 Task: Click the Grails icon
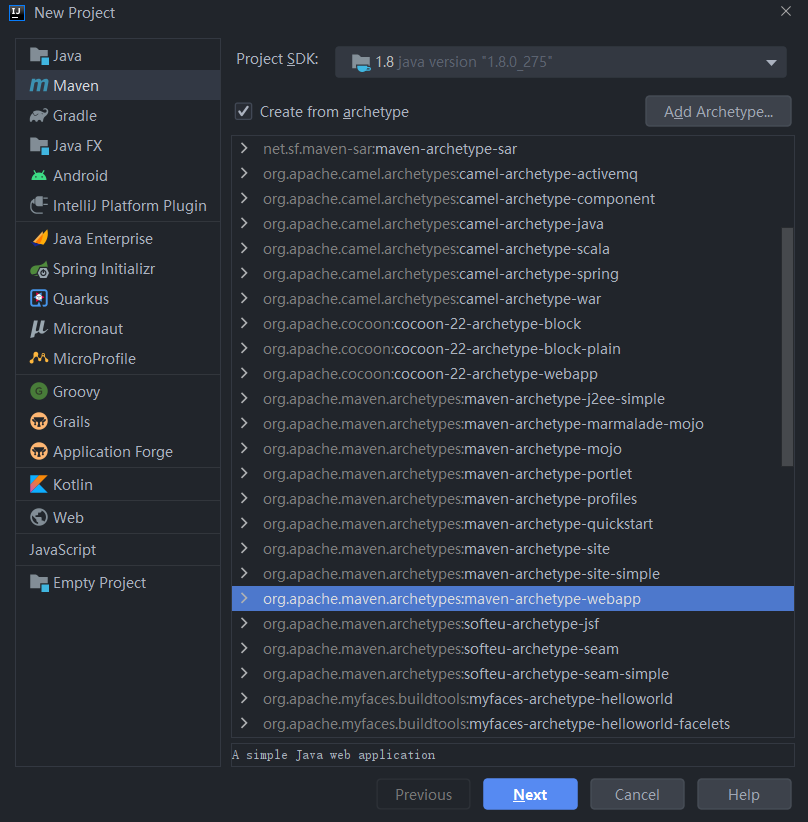click(39, 421)
